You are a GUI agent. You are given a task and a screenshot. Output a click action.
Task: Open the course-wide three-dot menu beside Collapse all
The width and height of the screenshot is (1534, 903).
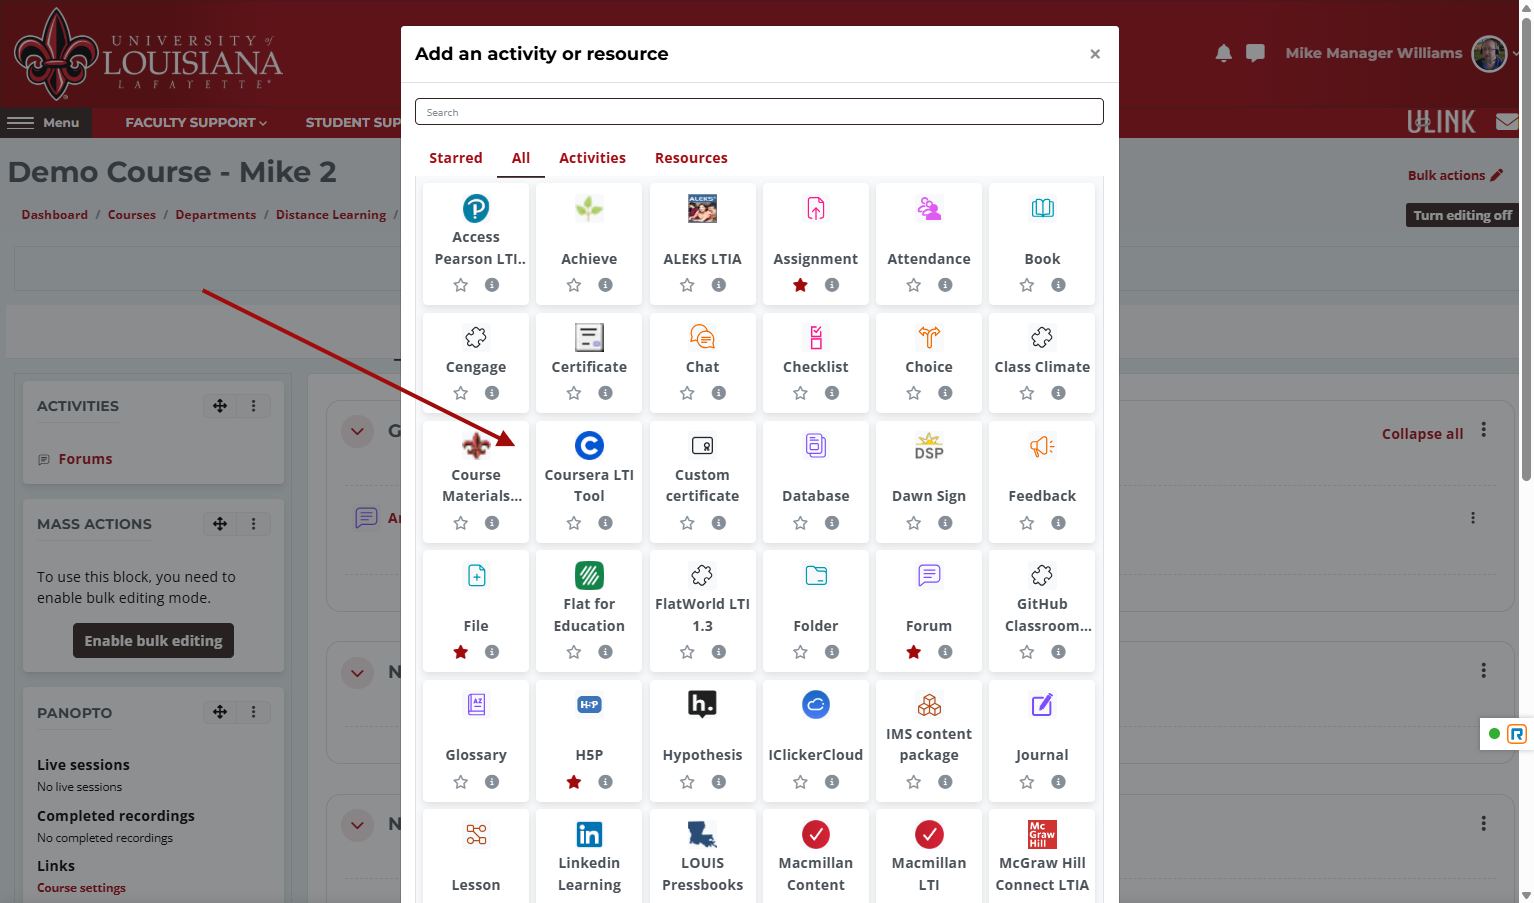(x=1484, y=430)
